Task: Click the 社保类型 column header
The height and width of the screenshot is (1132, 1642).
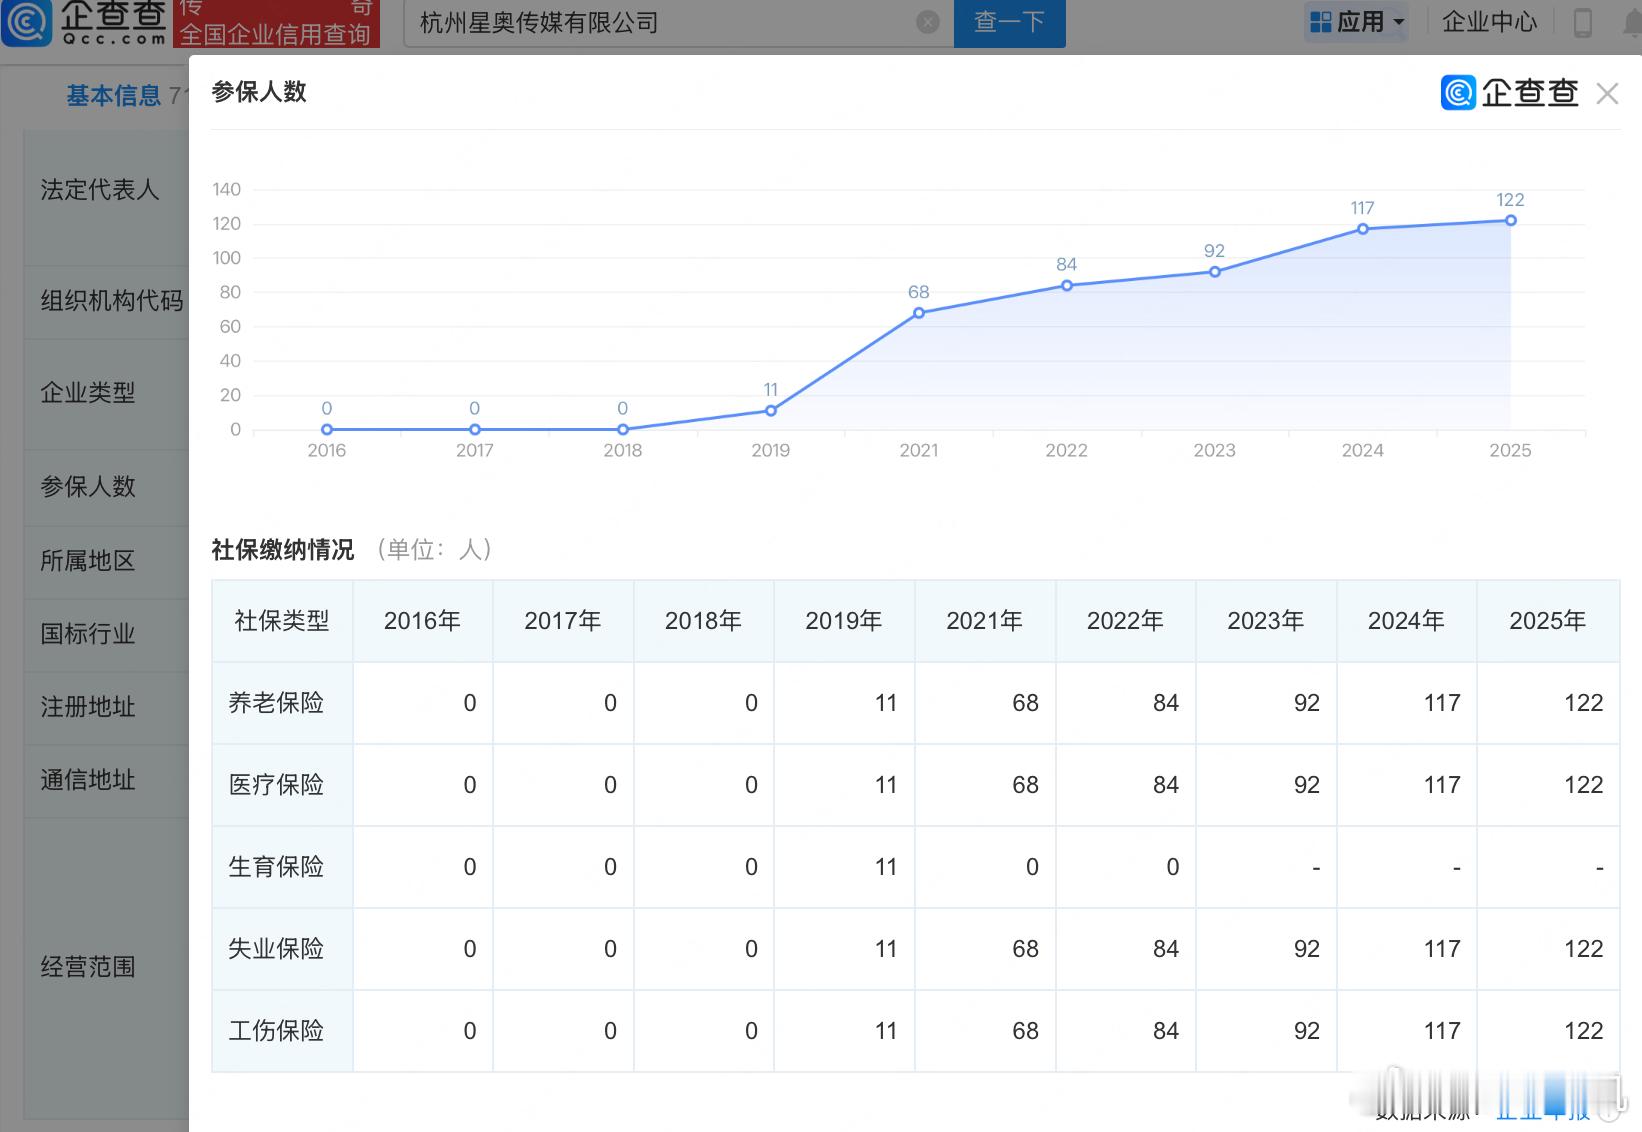Action: [282, 621]
